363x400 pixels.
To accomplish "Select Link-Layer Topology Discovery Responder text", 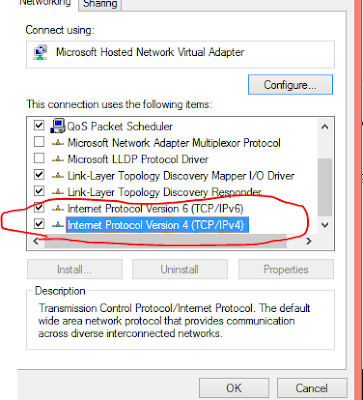I will tap(164, 192).
